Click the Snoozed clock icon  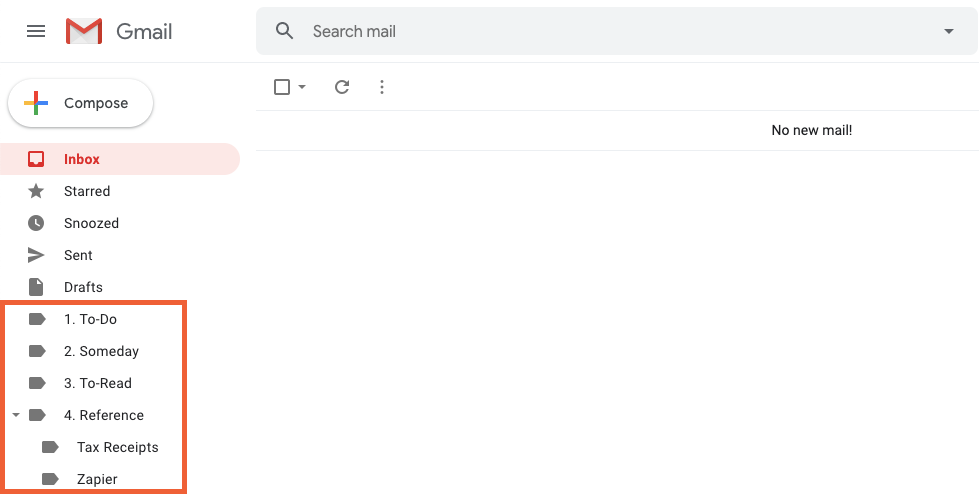(36, 223)
